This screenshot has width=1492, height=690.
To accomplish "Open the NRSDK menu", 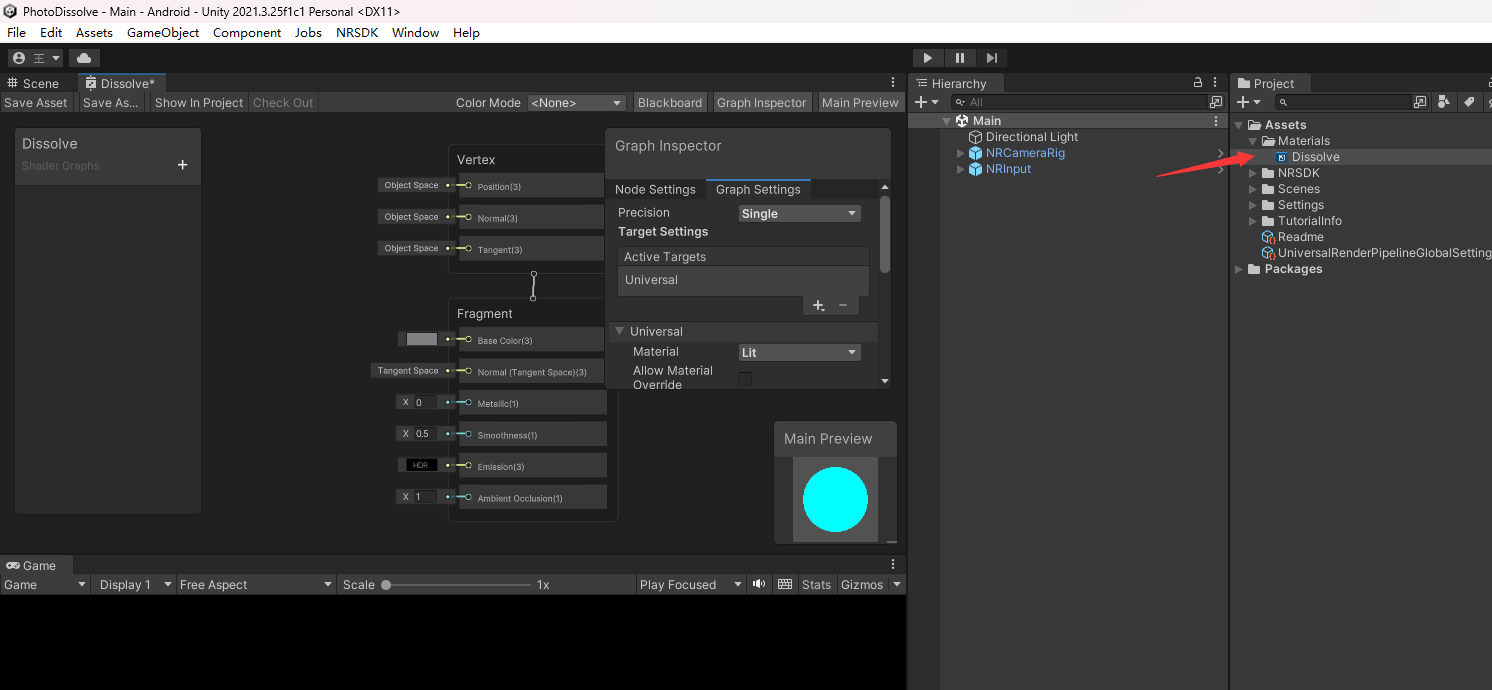I will coord(357,32).
